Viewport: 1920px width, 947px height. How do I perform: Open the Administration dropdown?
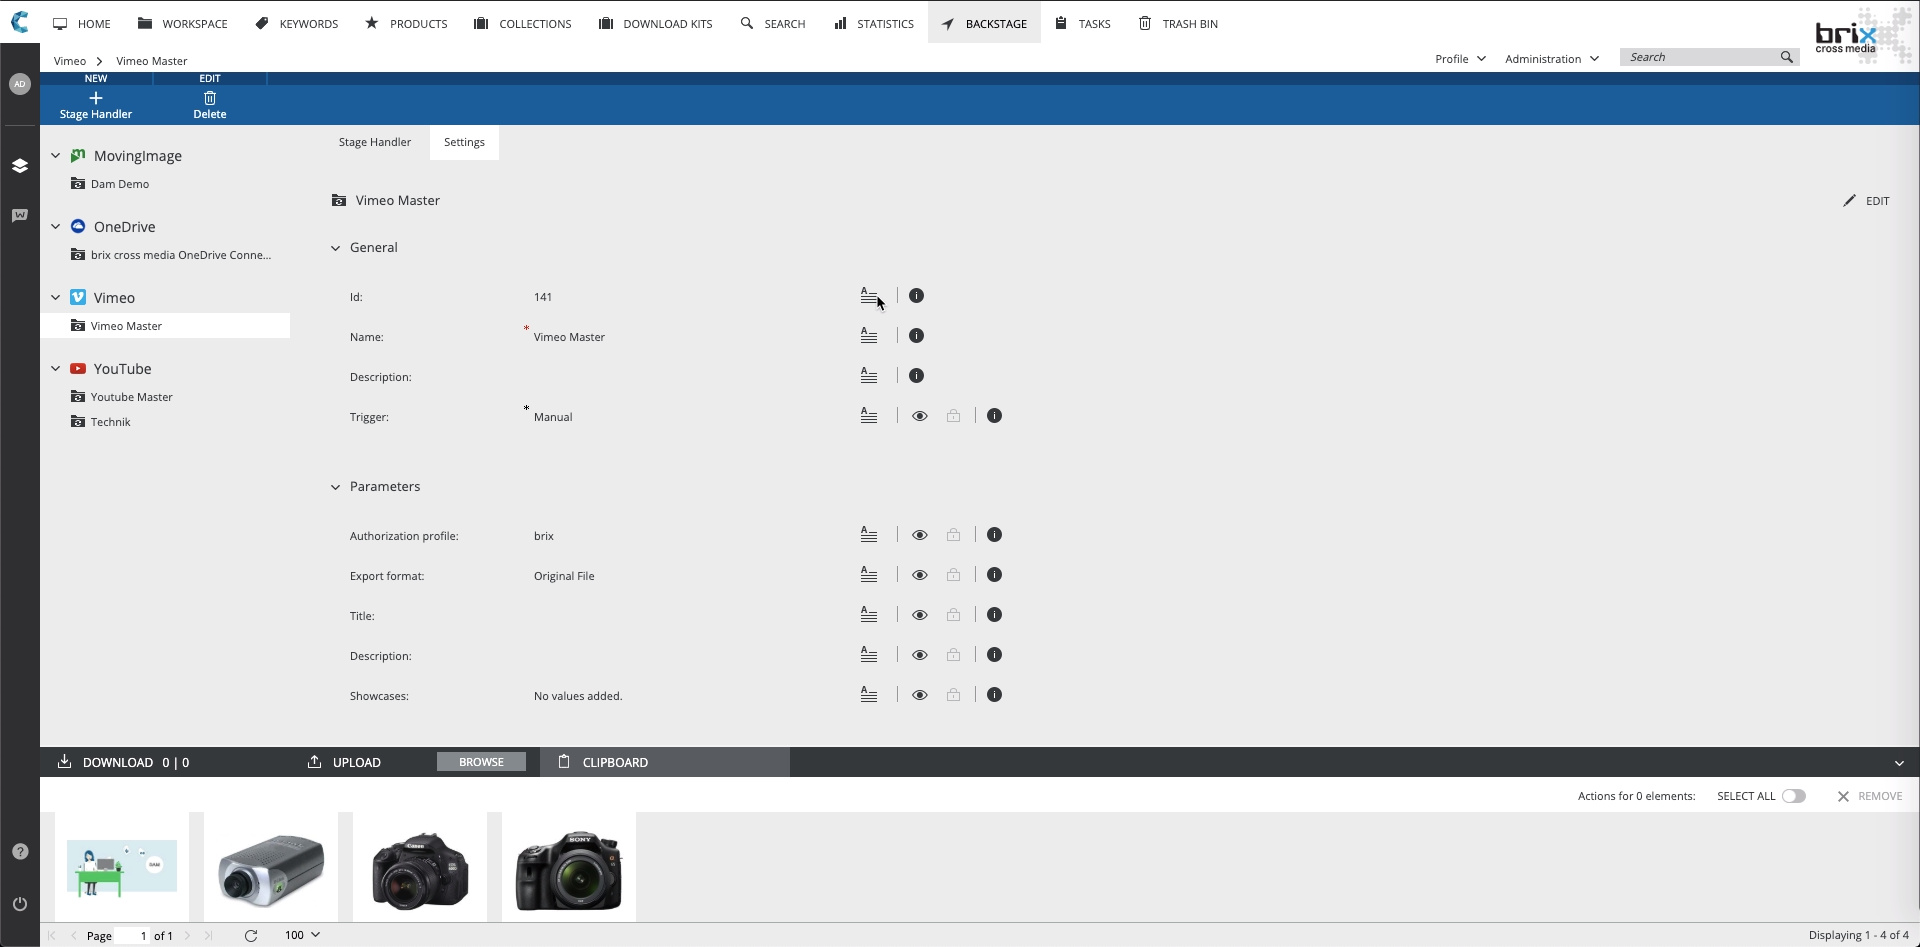coord(1552,59)
